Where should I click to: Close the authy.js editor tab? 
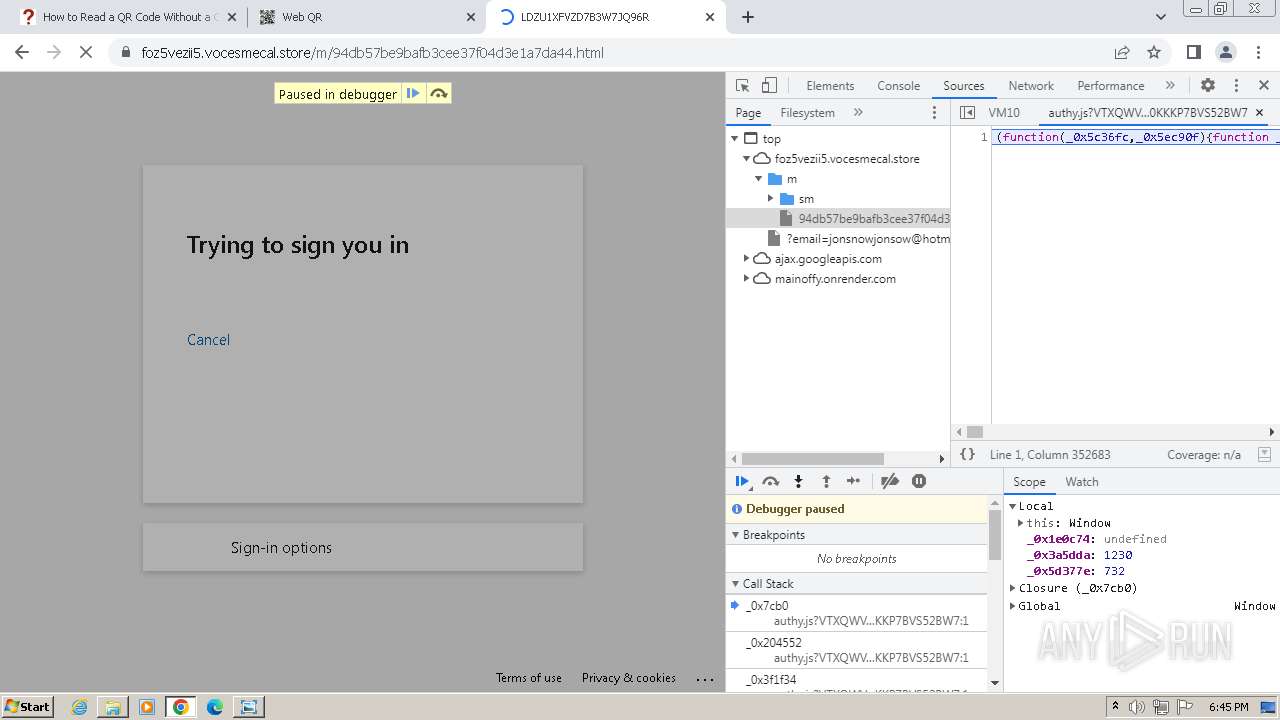point(1259,113)
